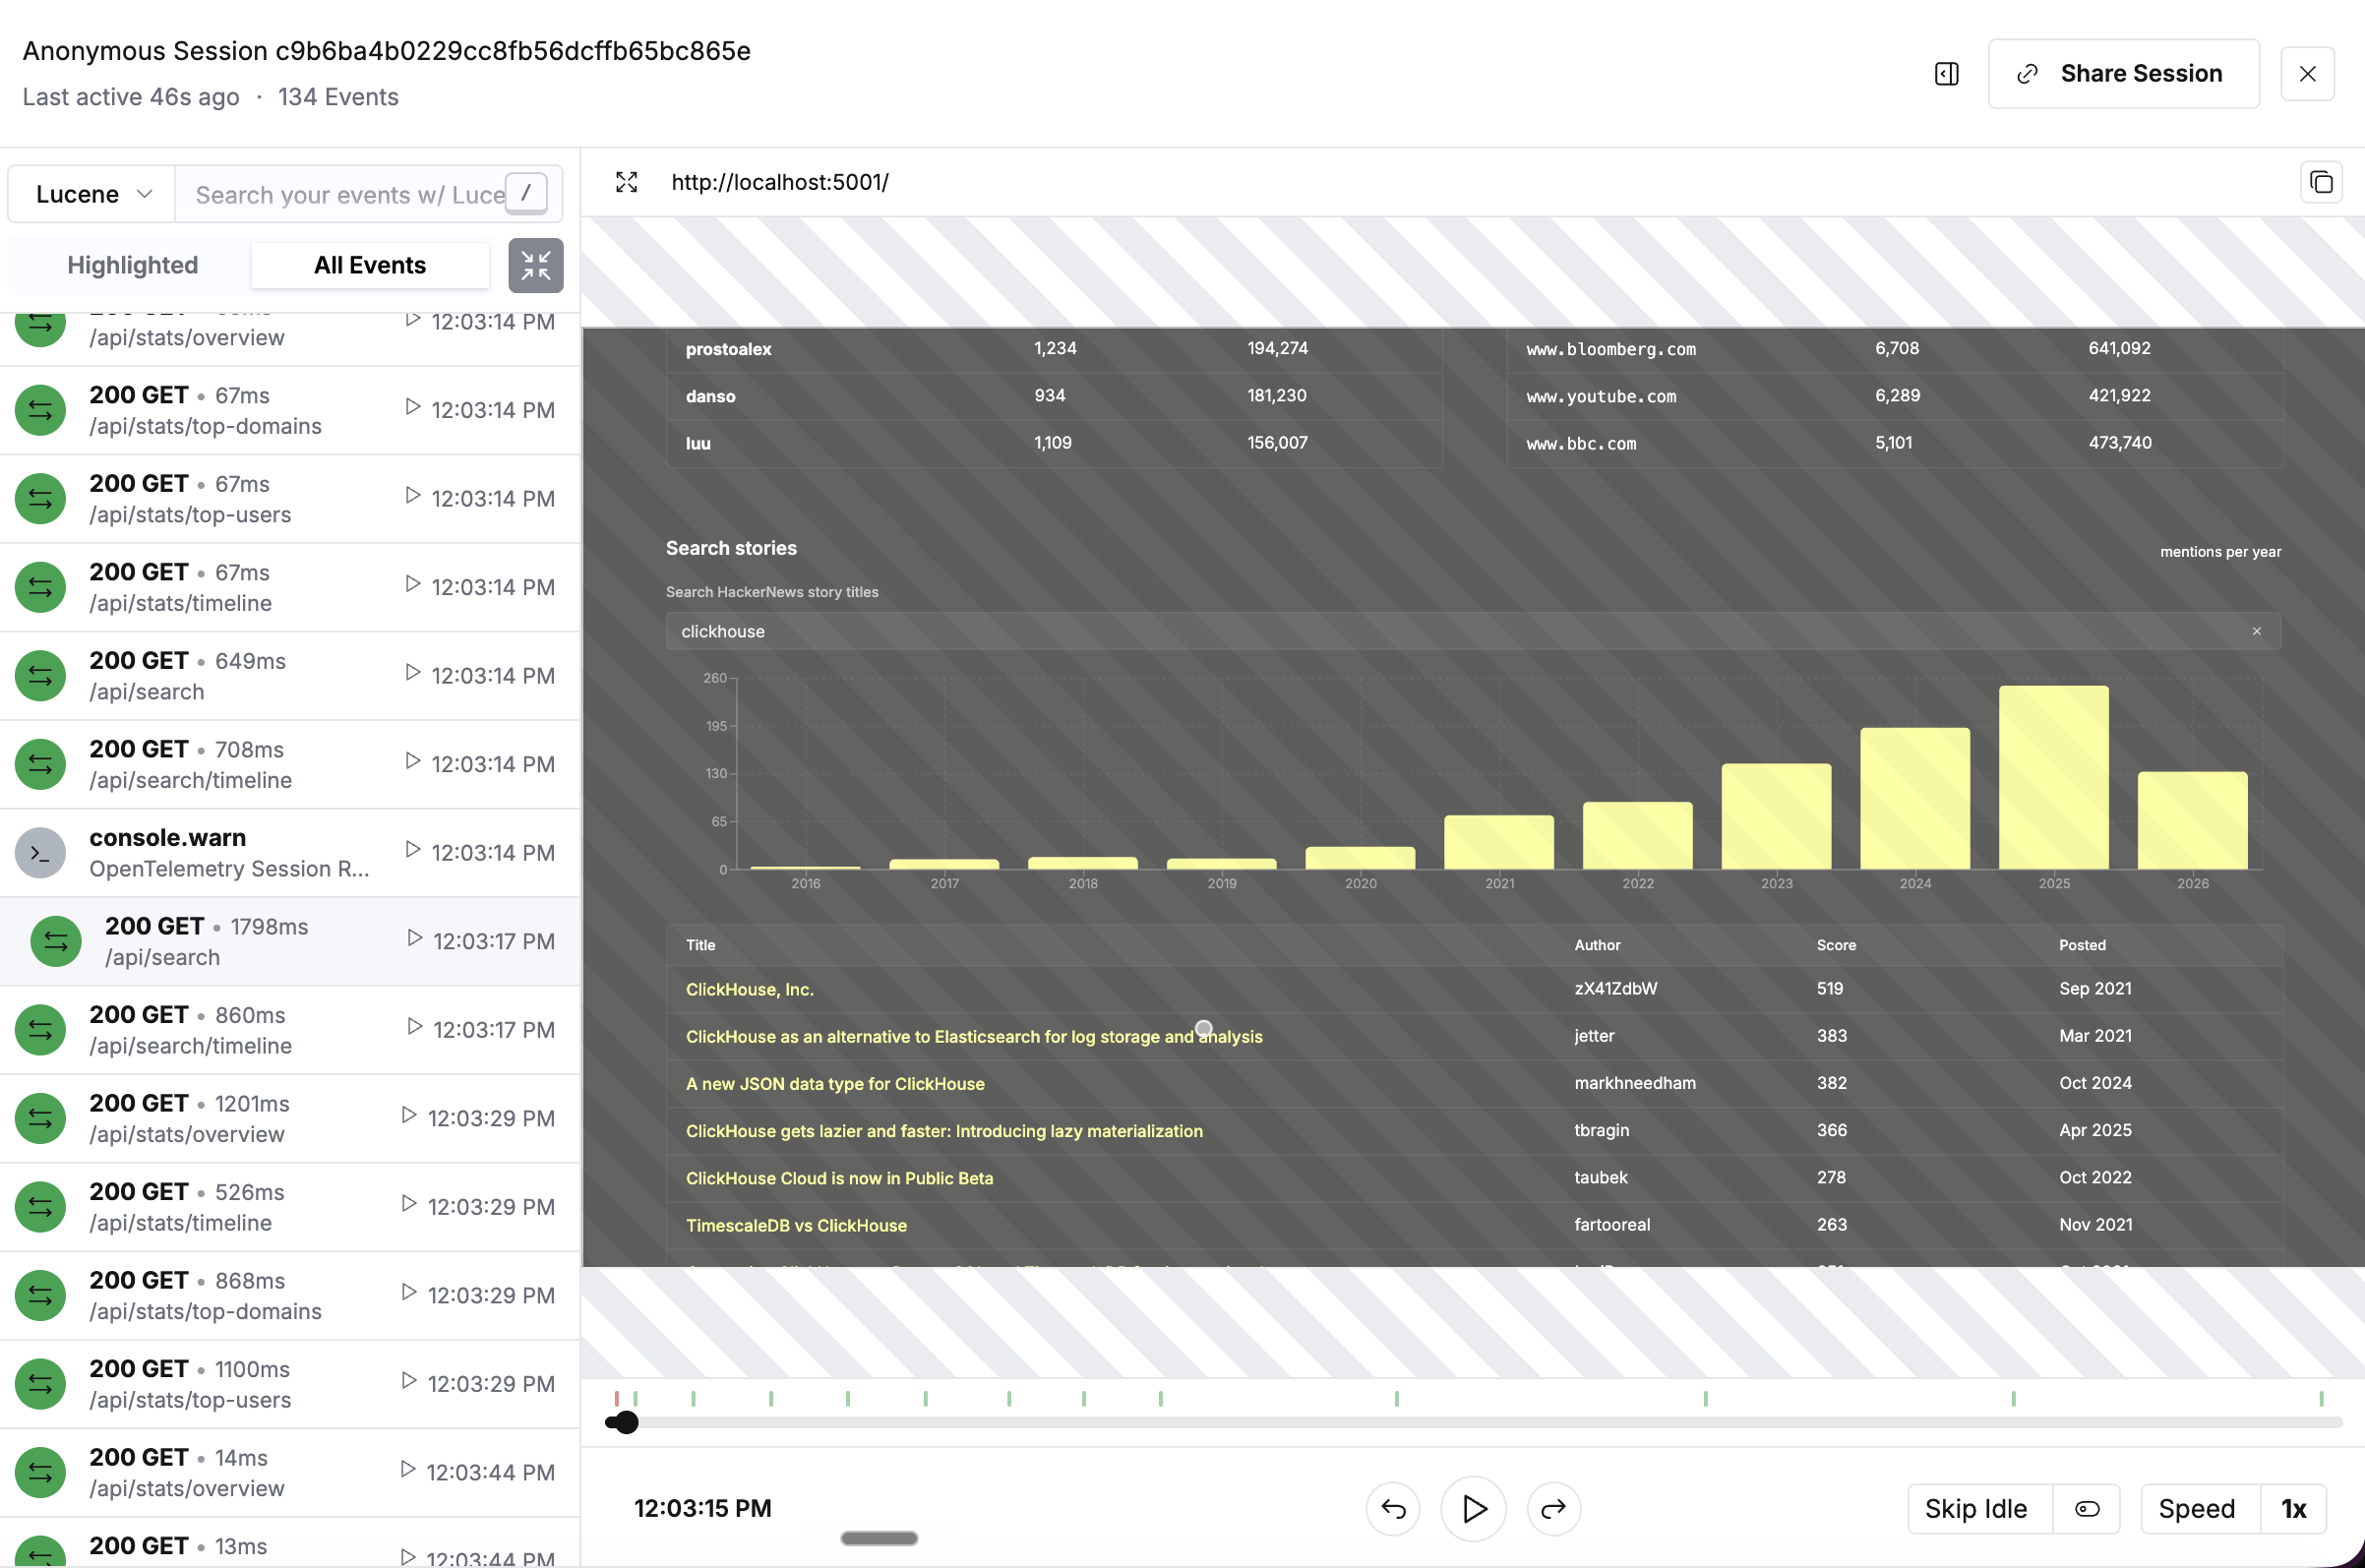
Task: Click the Skip Idle label
Action: [x=1975, y=1508]
